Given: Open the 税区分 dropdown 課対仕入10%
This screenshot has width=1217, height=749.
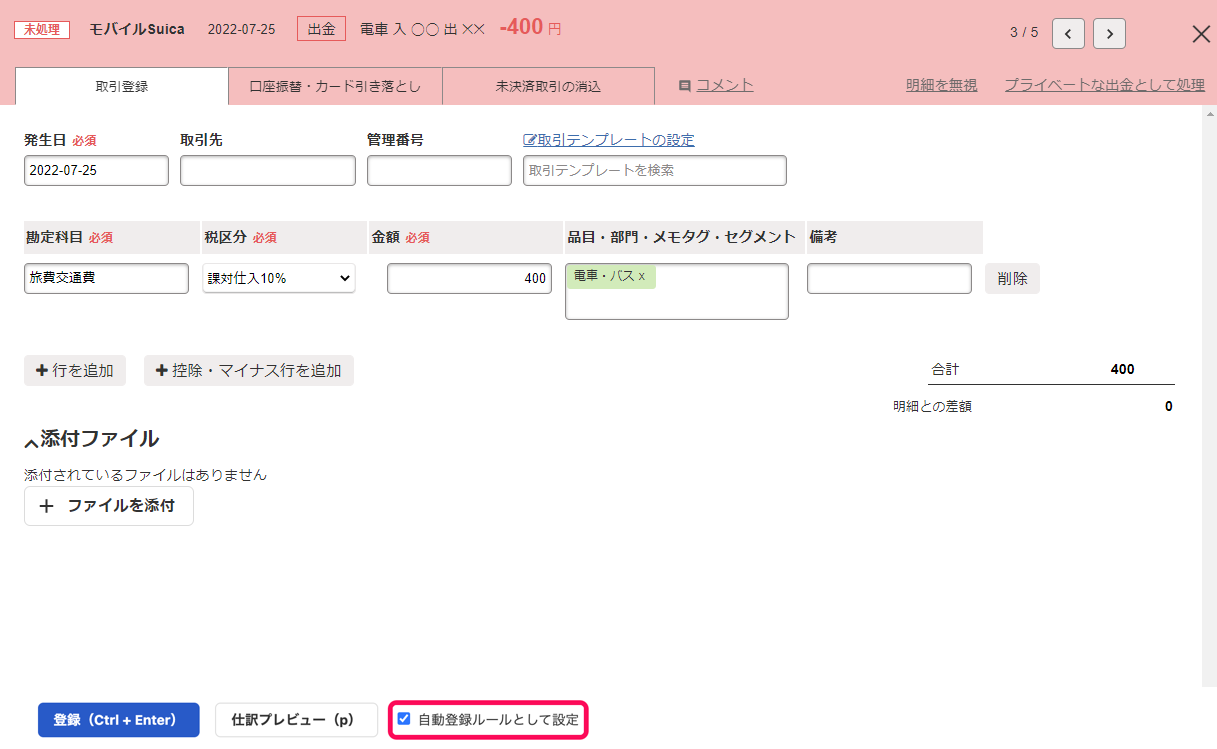Looking at the screenshot, I should point(279,278).
